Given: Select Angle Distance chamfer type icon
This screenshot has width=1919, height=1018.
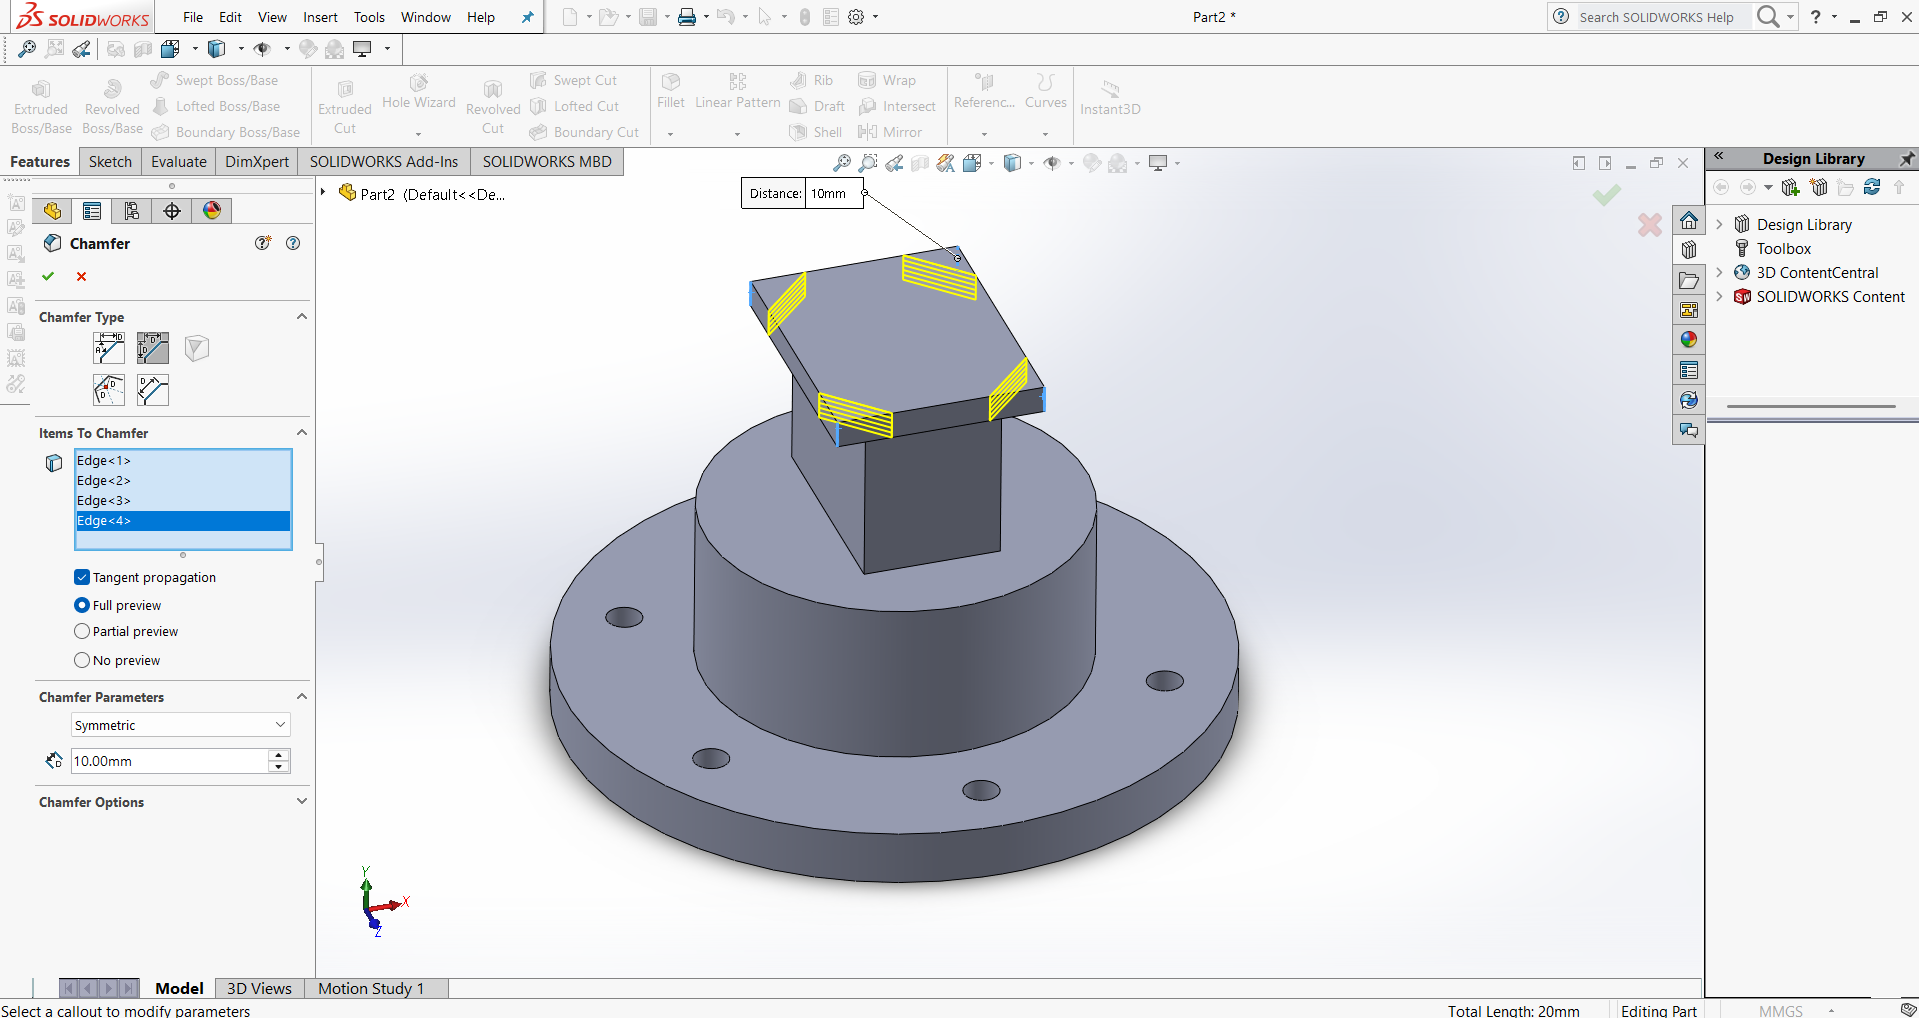Looking at the screenshot, I should click(109, 348).
